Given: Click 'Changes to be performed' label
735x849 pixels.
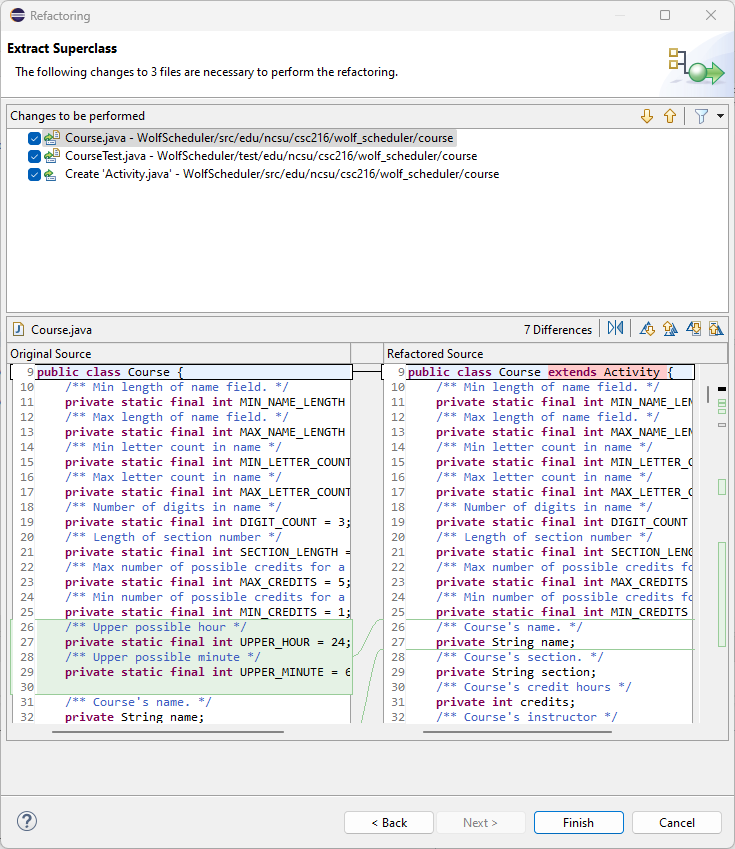Looking at the screenshot, I should 77,116.
